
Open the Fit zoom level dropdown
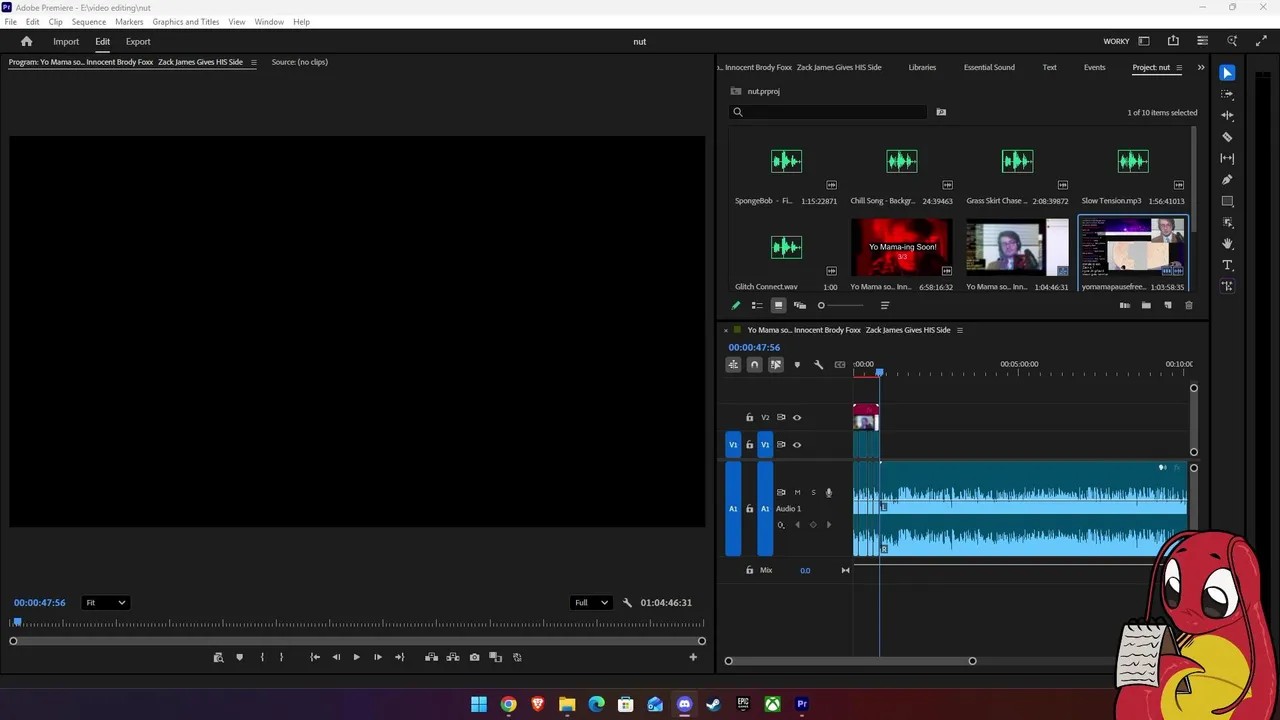tap(105, 603)
